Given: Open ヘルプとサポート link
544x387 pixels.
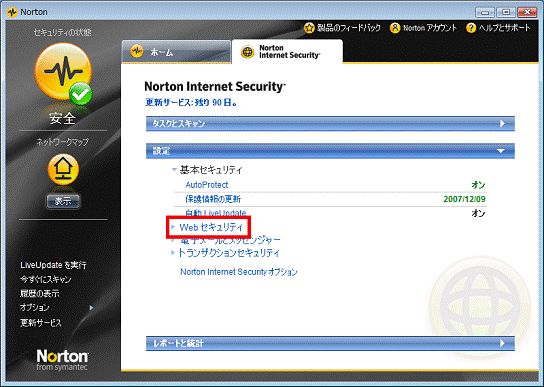Looking at the screenshot, I should click(x=504, y=28).
